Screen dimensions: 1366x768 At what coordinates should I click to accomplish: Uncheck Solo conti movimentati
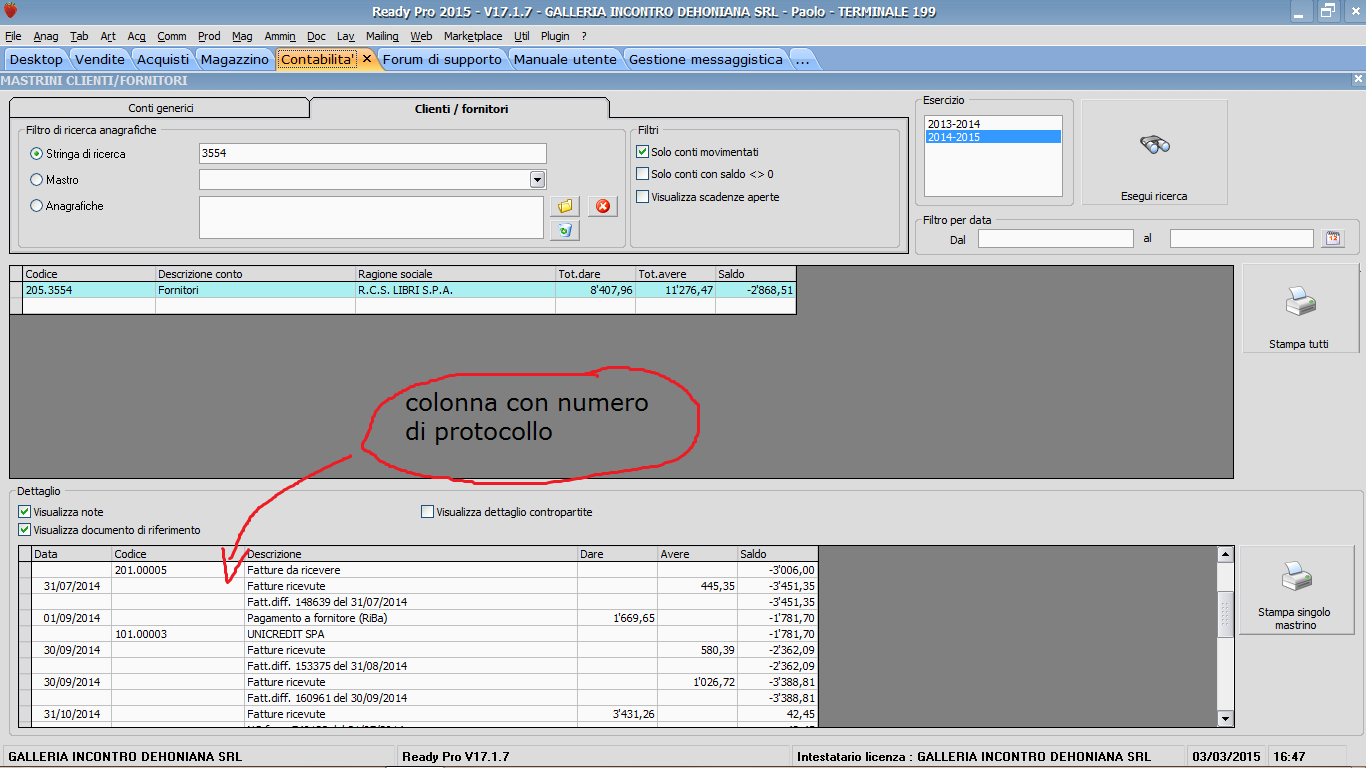click(643, 152)
